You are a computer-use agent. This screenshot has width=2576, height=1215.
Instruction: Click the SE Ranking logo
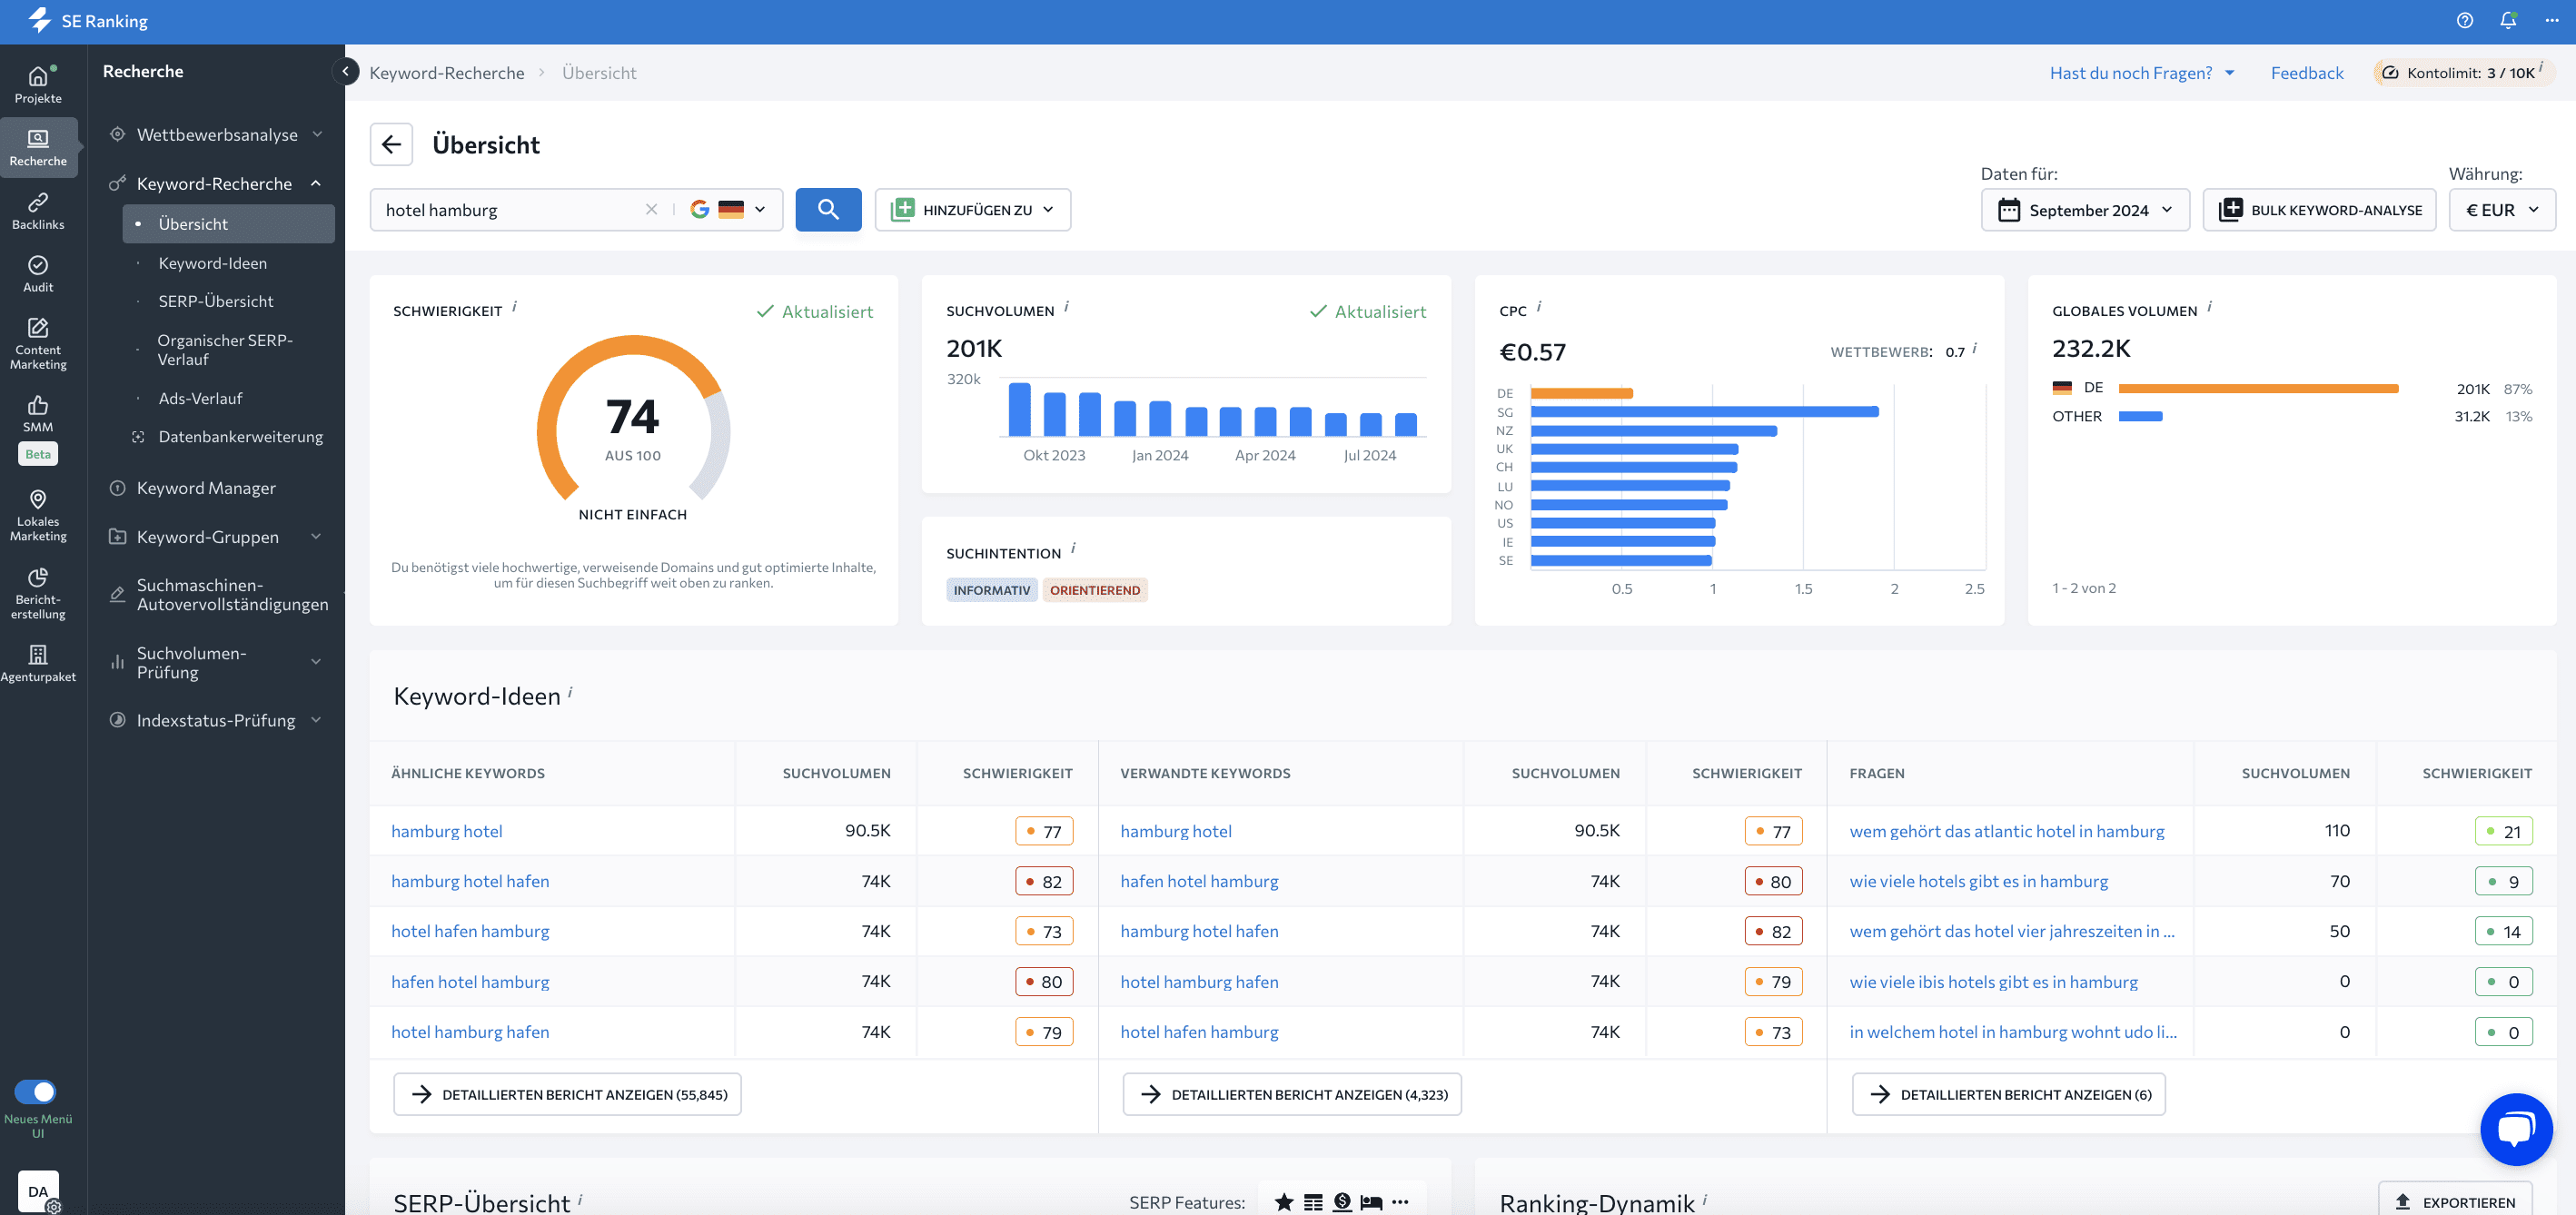tap(88, 21)
